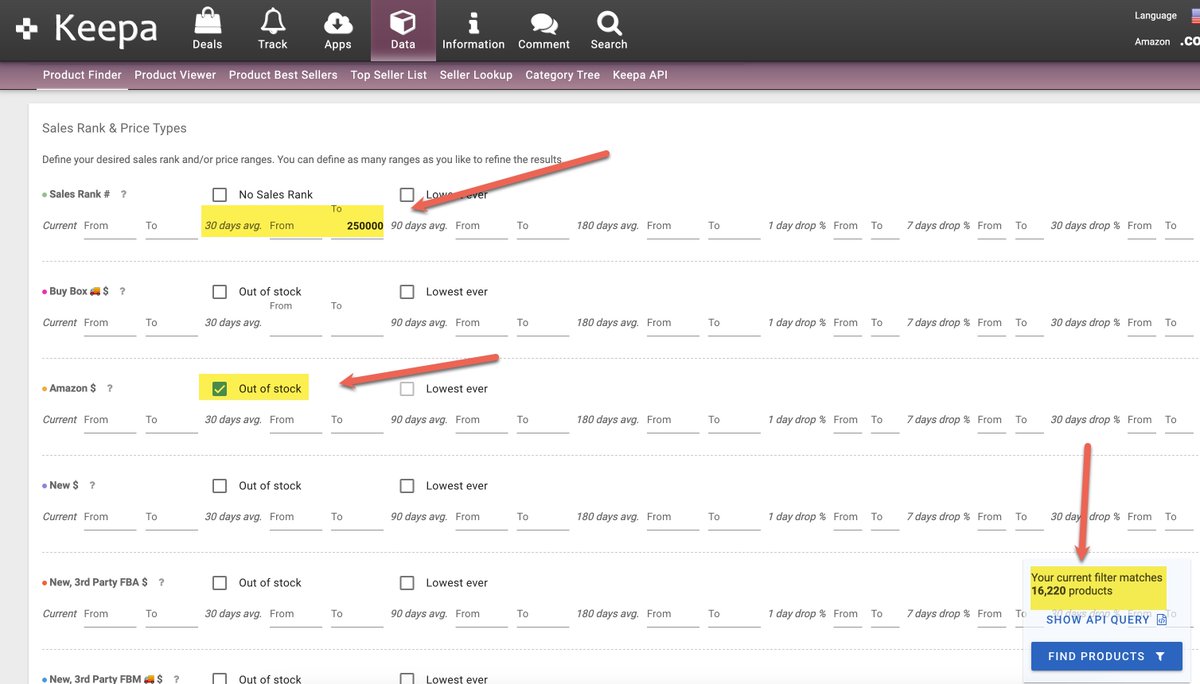Switch to Top Seller List tab

point(389,75)
